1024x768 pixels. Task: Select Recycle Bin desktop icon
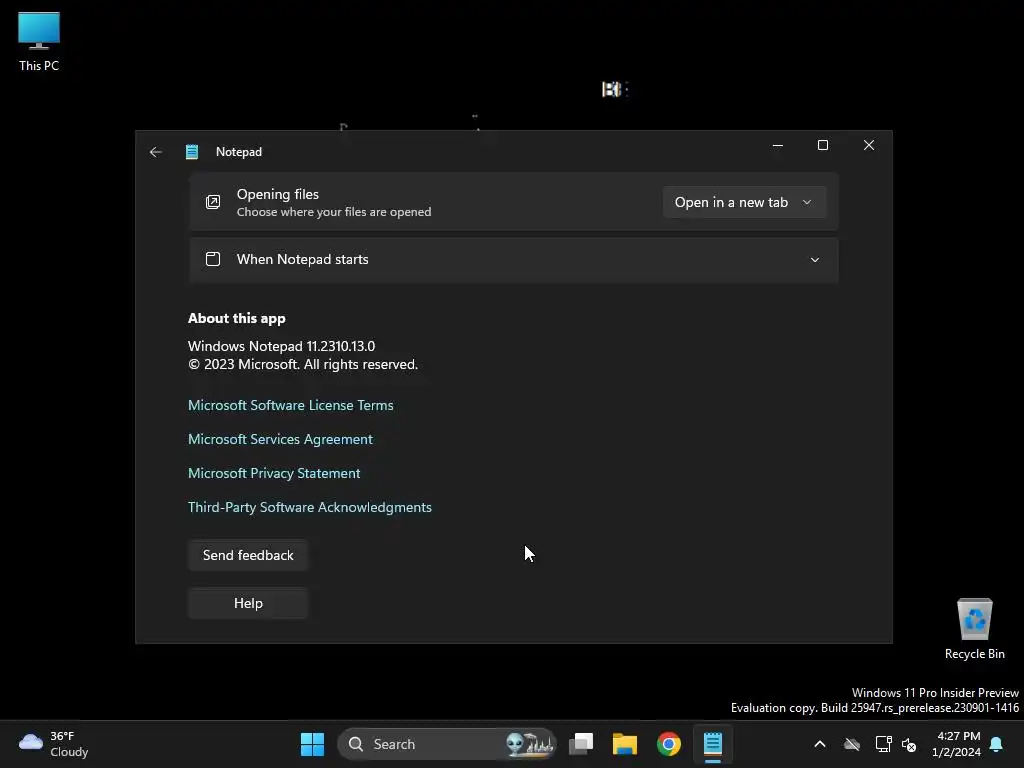tap(974, 629)
